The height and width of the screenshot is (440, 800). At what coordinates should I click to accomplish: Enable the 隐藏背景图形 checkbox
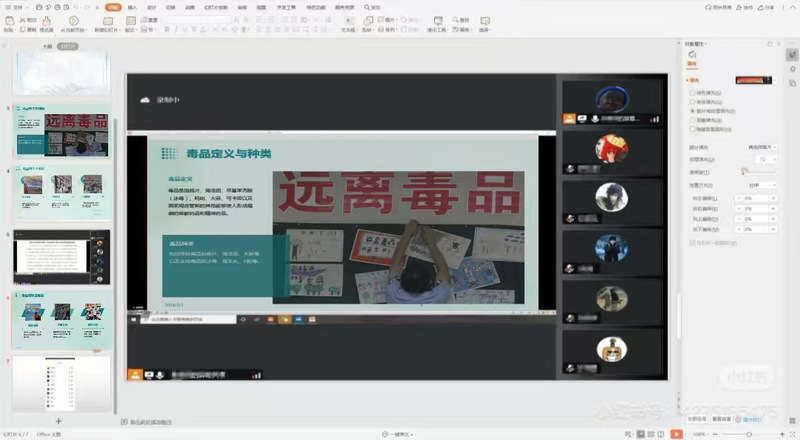(x=693, y=128)
